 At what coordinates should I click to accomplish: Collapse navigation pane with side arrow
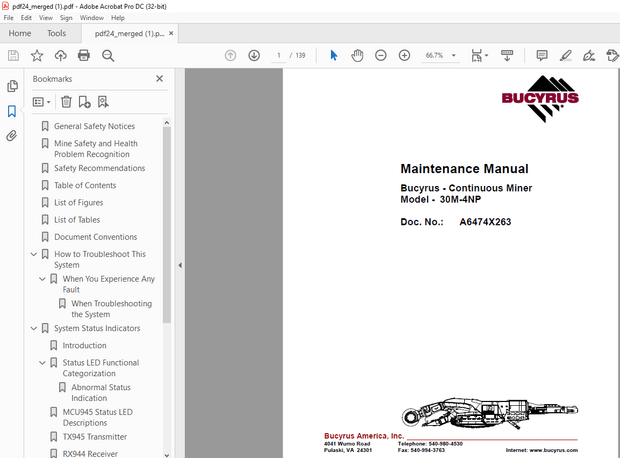coord(180,265)
